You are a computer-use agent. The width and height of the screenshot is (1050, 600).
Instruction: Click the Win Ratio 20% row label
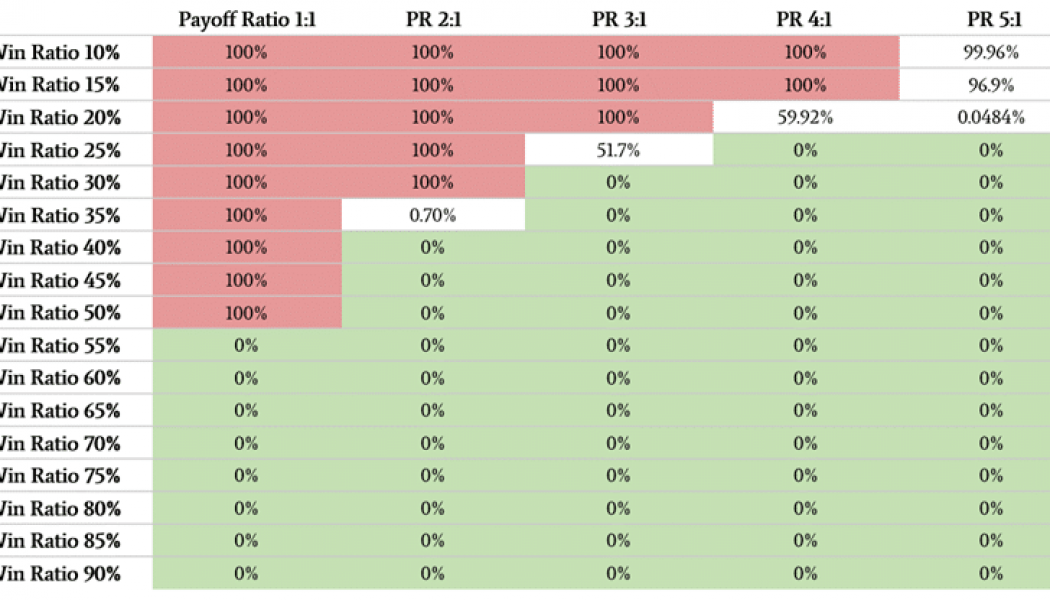pos(60,117)
